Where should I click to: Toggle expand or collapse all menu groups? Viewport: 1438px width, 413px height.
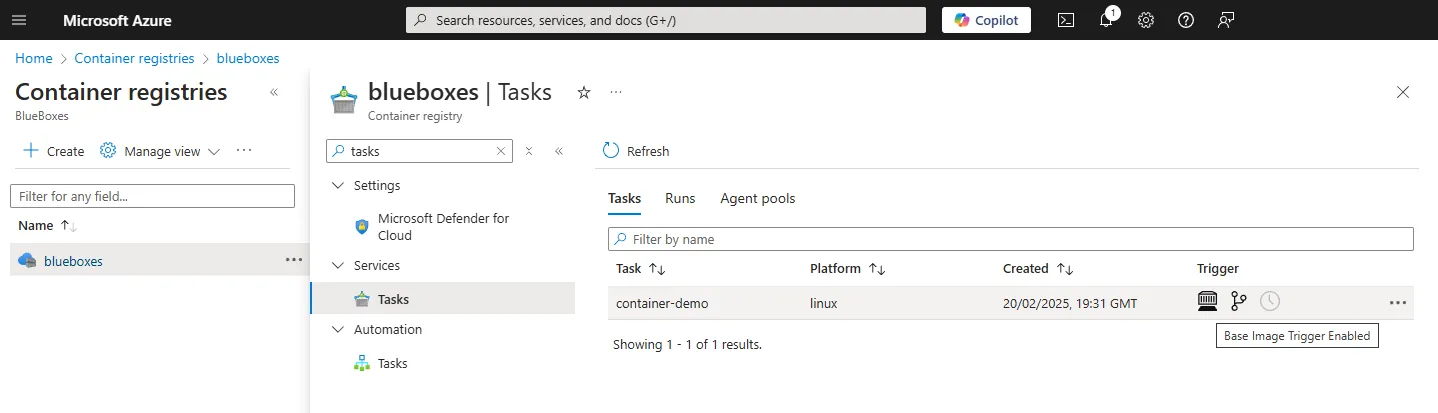(529, 151)
